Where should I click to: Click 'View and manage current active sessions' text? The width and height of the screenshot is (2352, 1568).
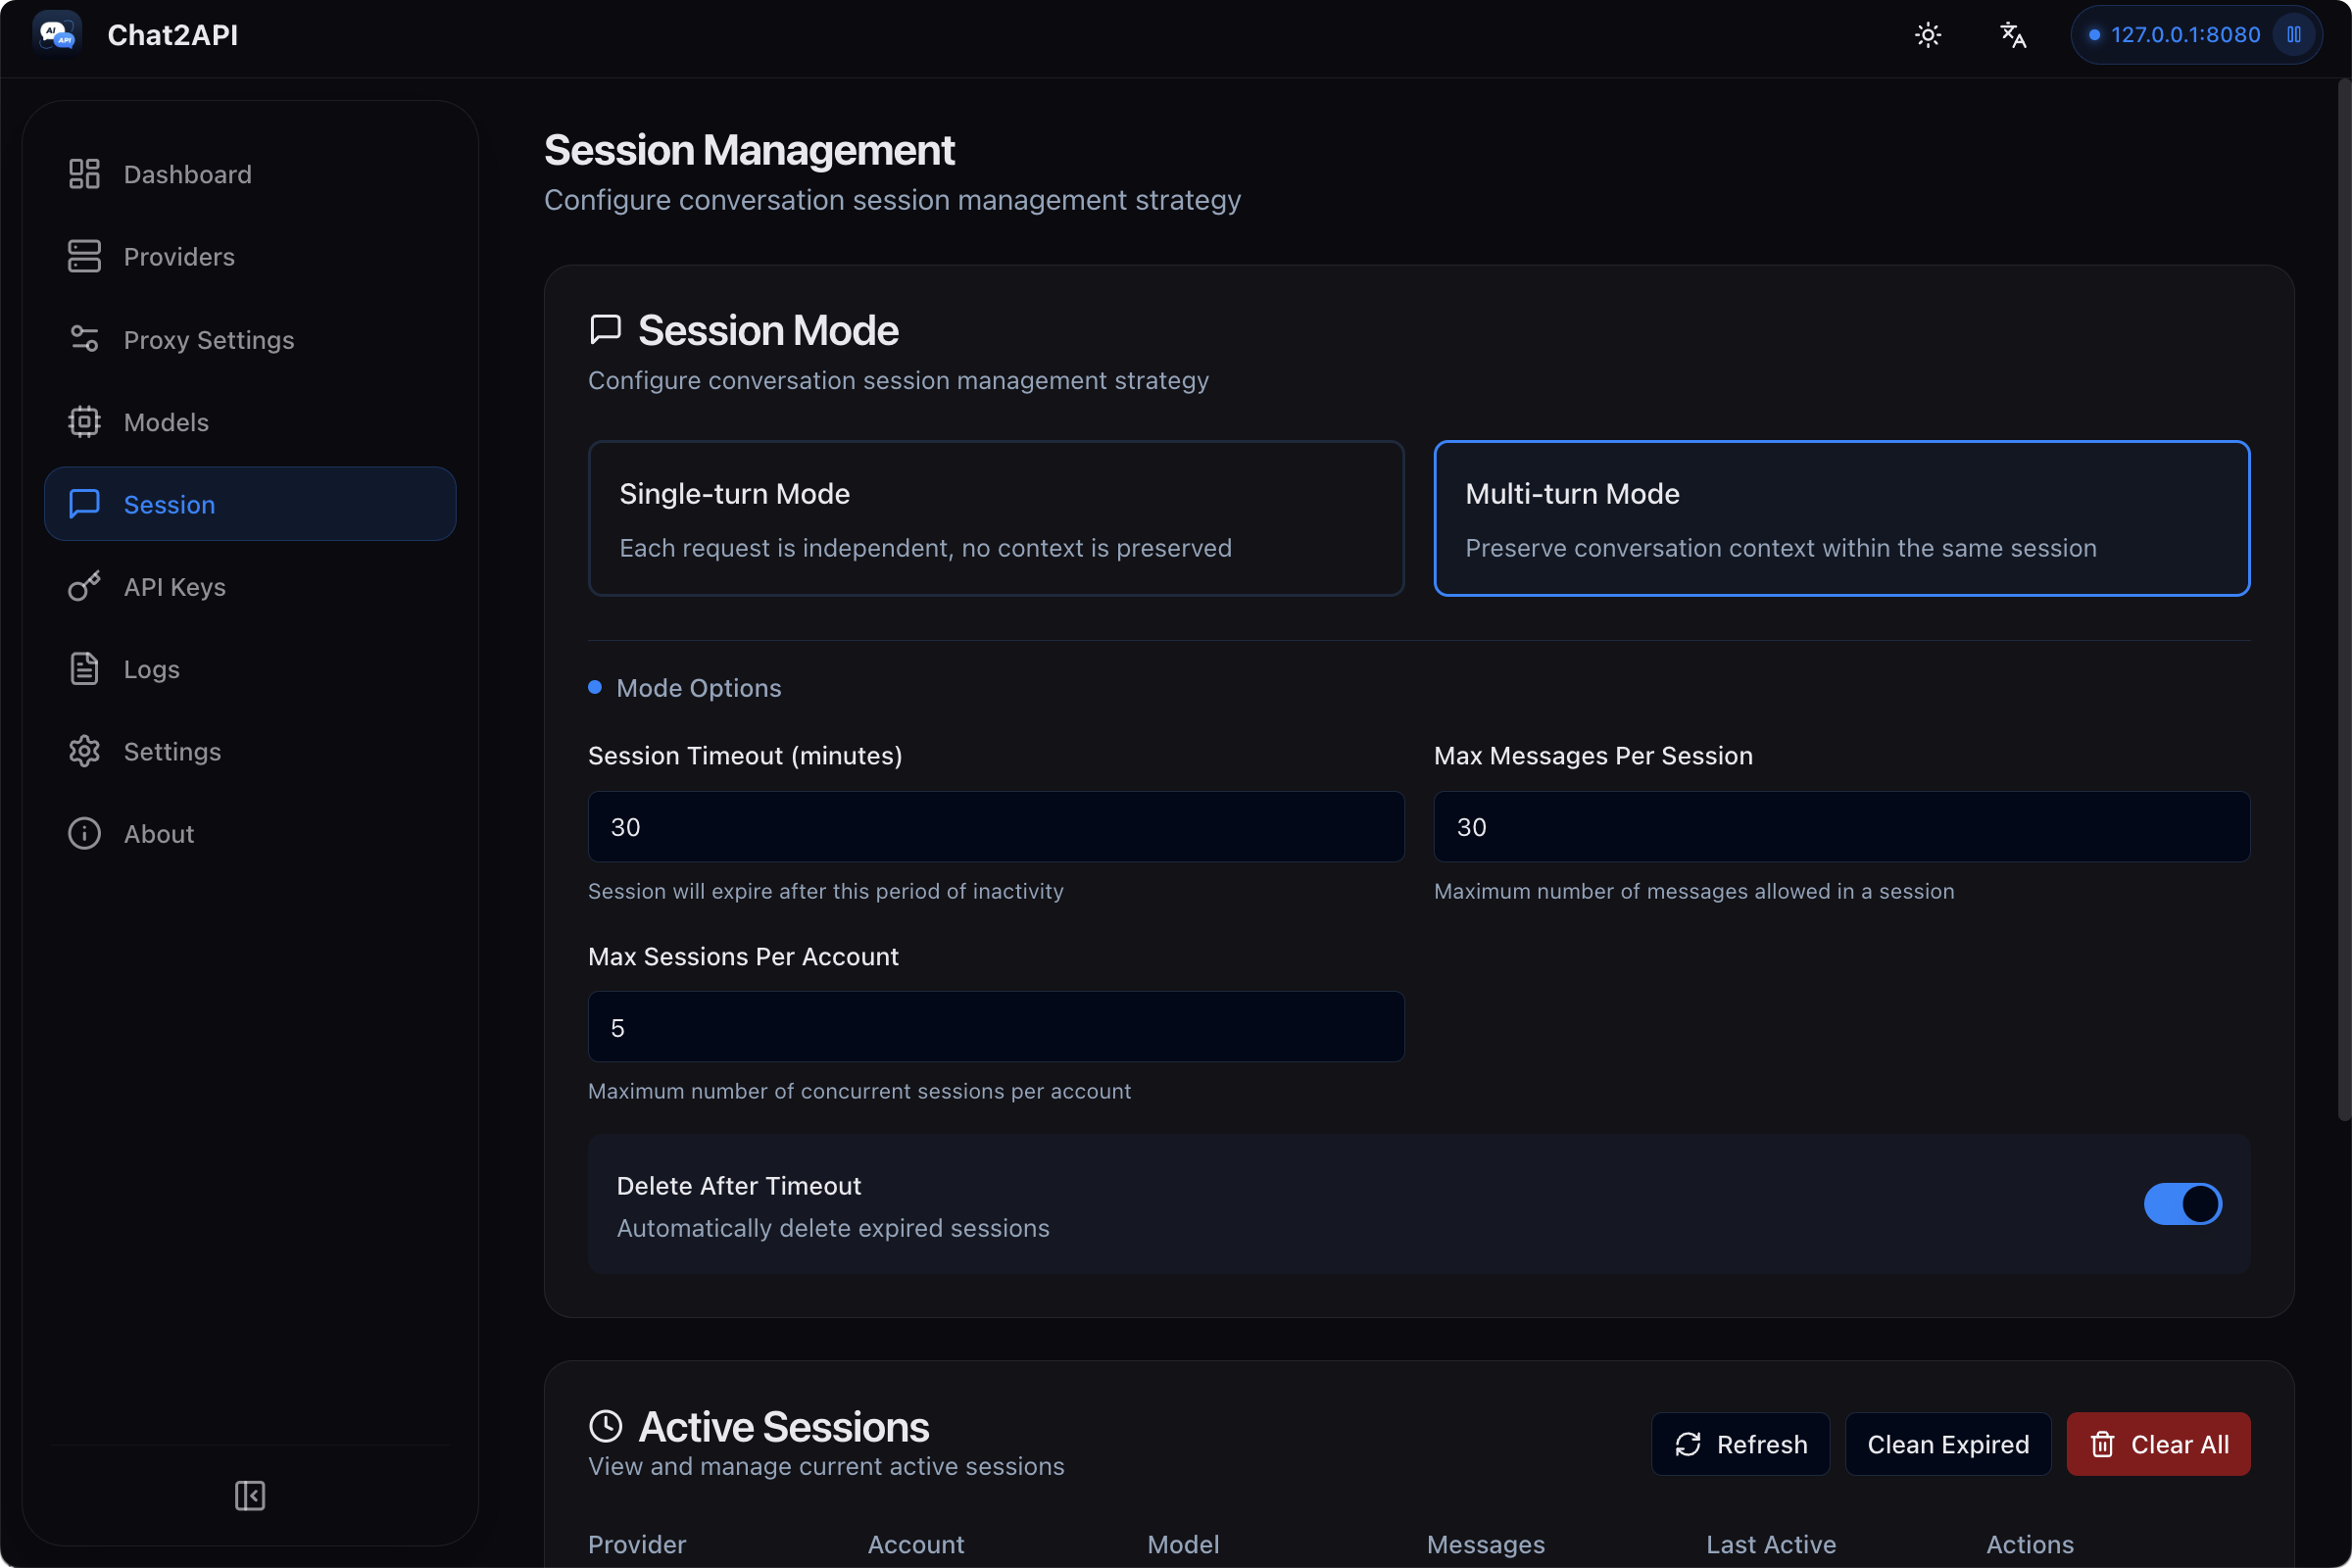tap(826, 1466)
